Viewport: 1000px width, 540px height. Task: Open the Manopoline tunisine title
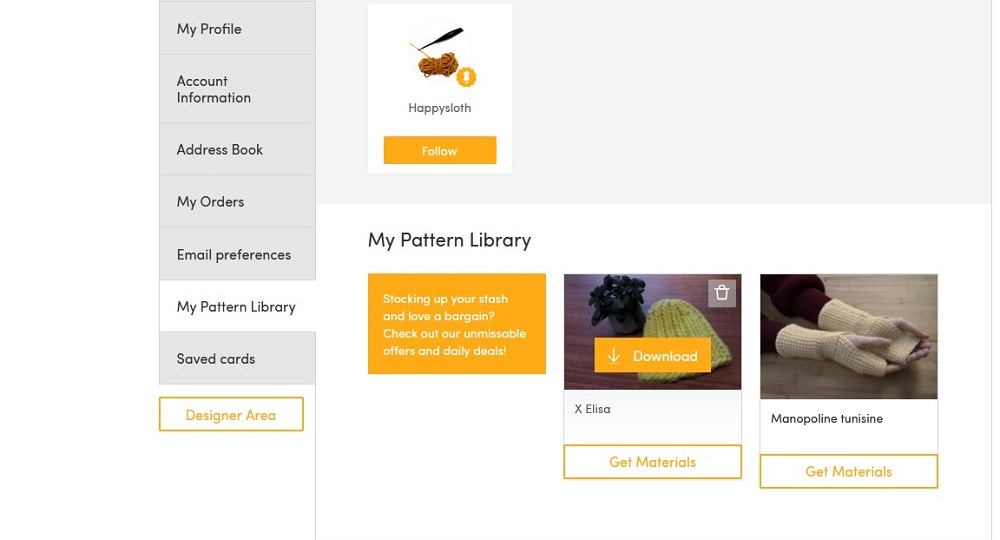coord(827,418)
